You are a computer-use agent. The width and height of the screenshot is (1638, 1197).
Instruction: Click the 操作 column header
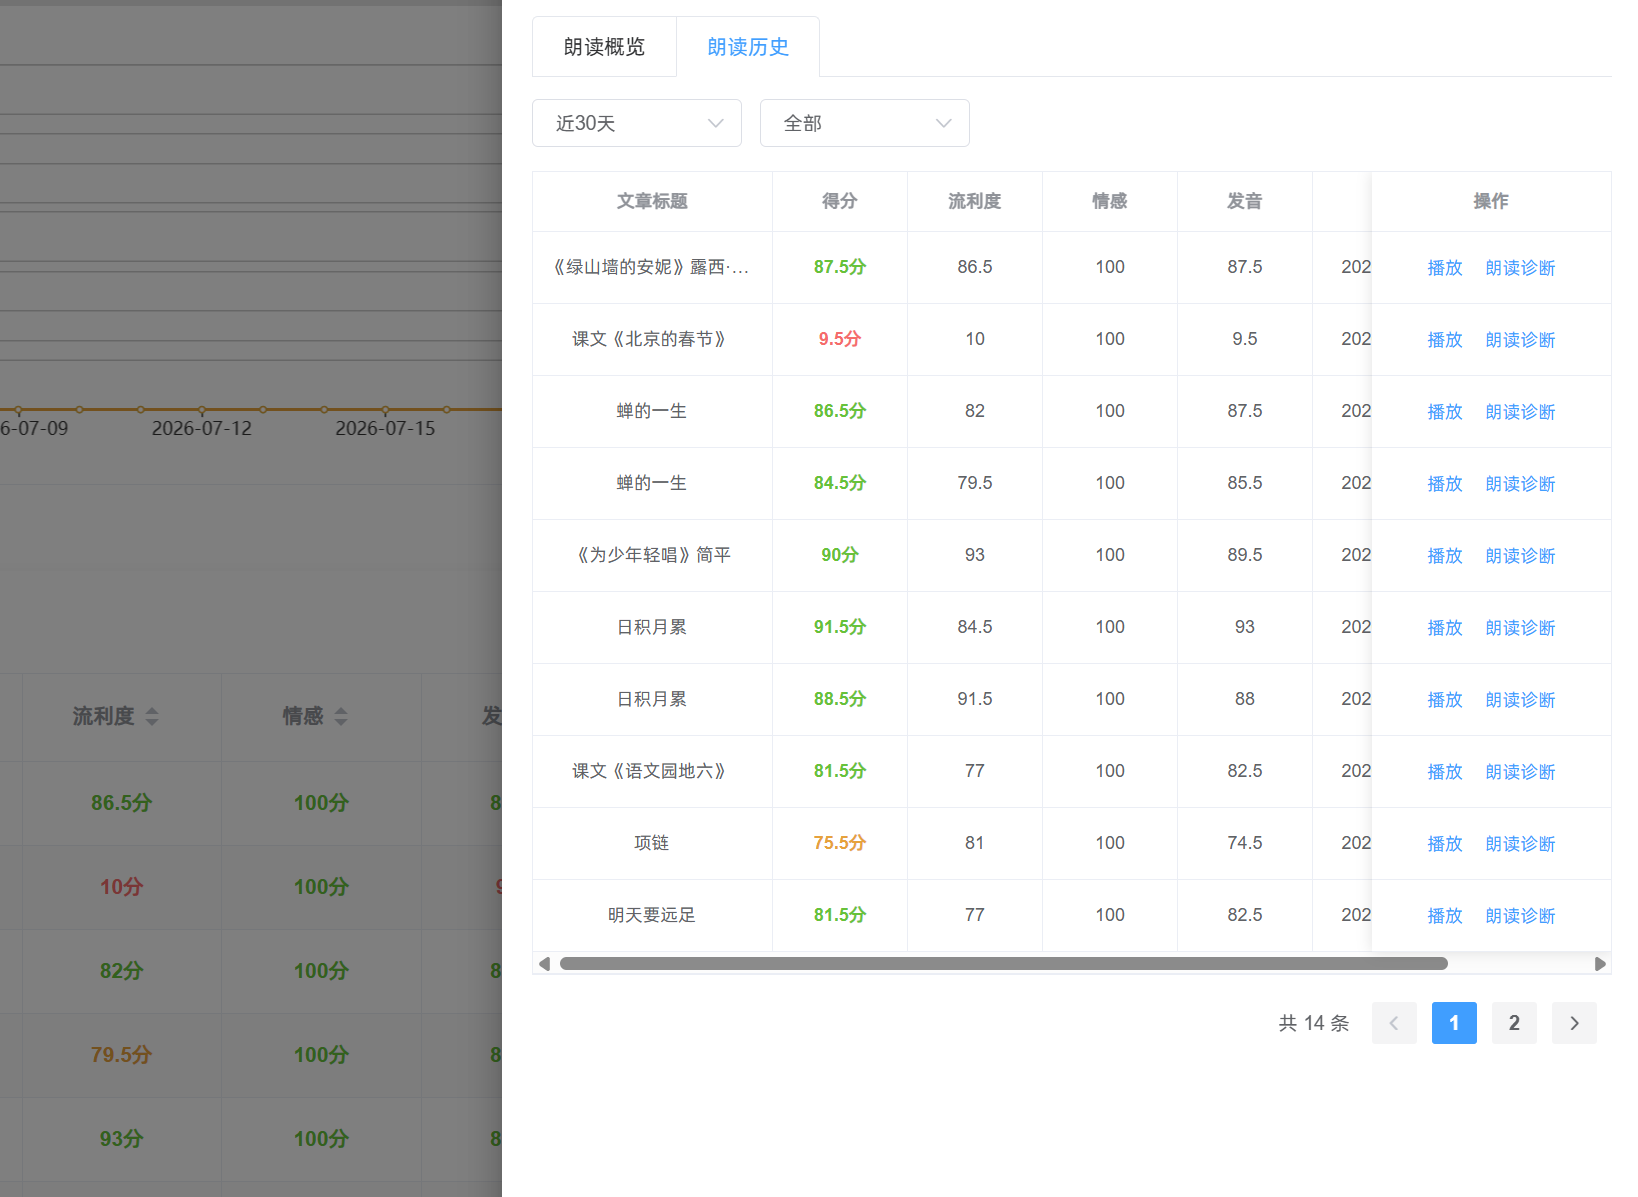point(1491,201)
